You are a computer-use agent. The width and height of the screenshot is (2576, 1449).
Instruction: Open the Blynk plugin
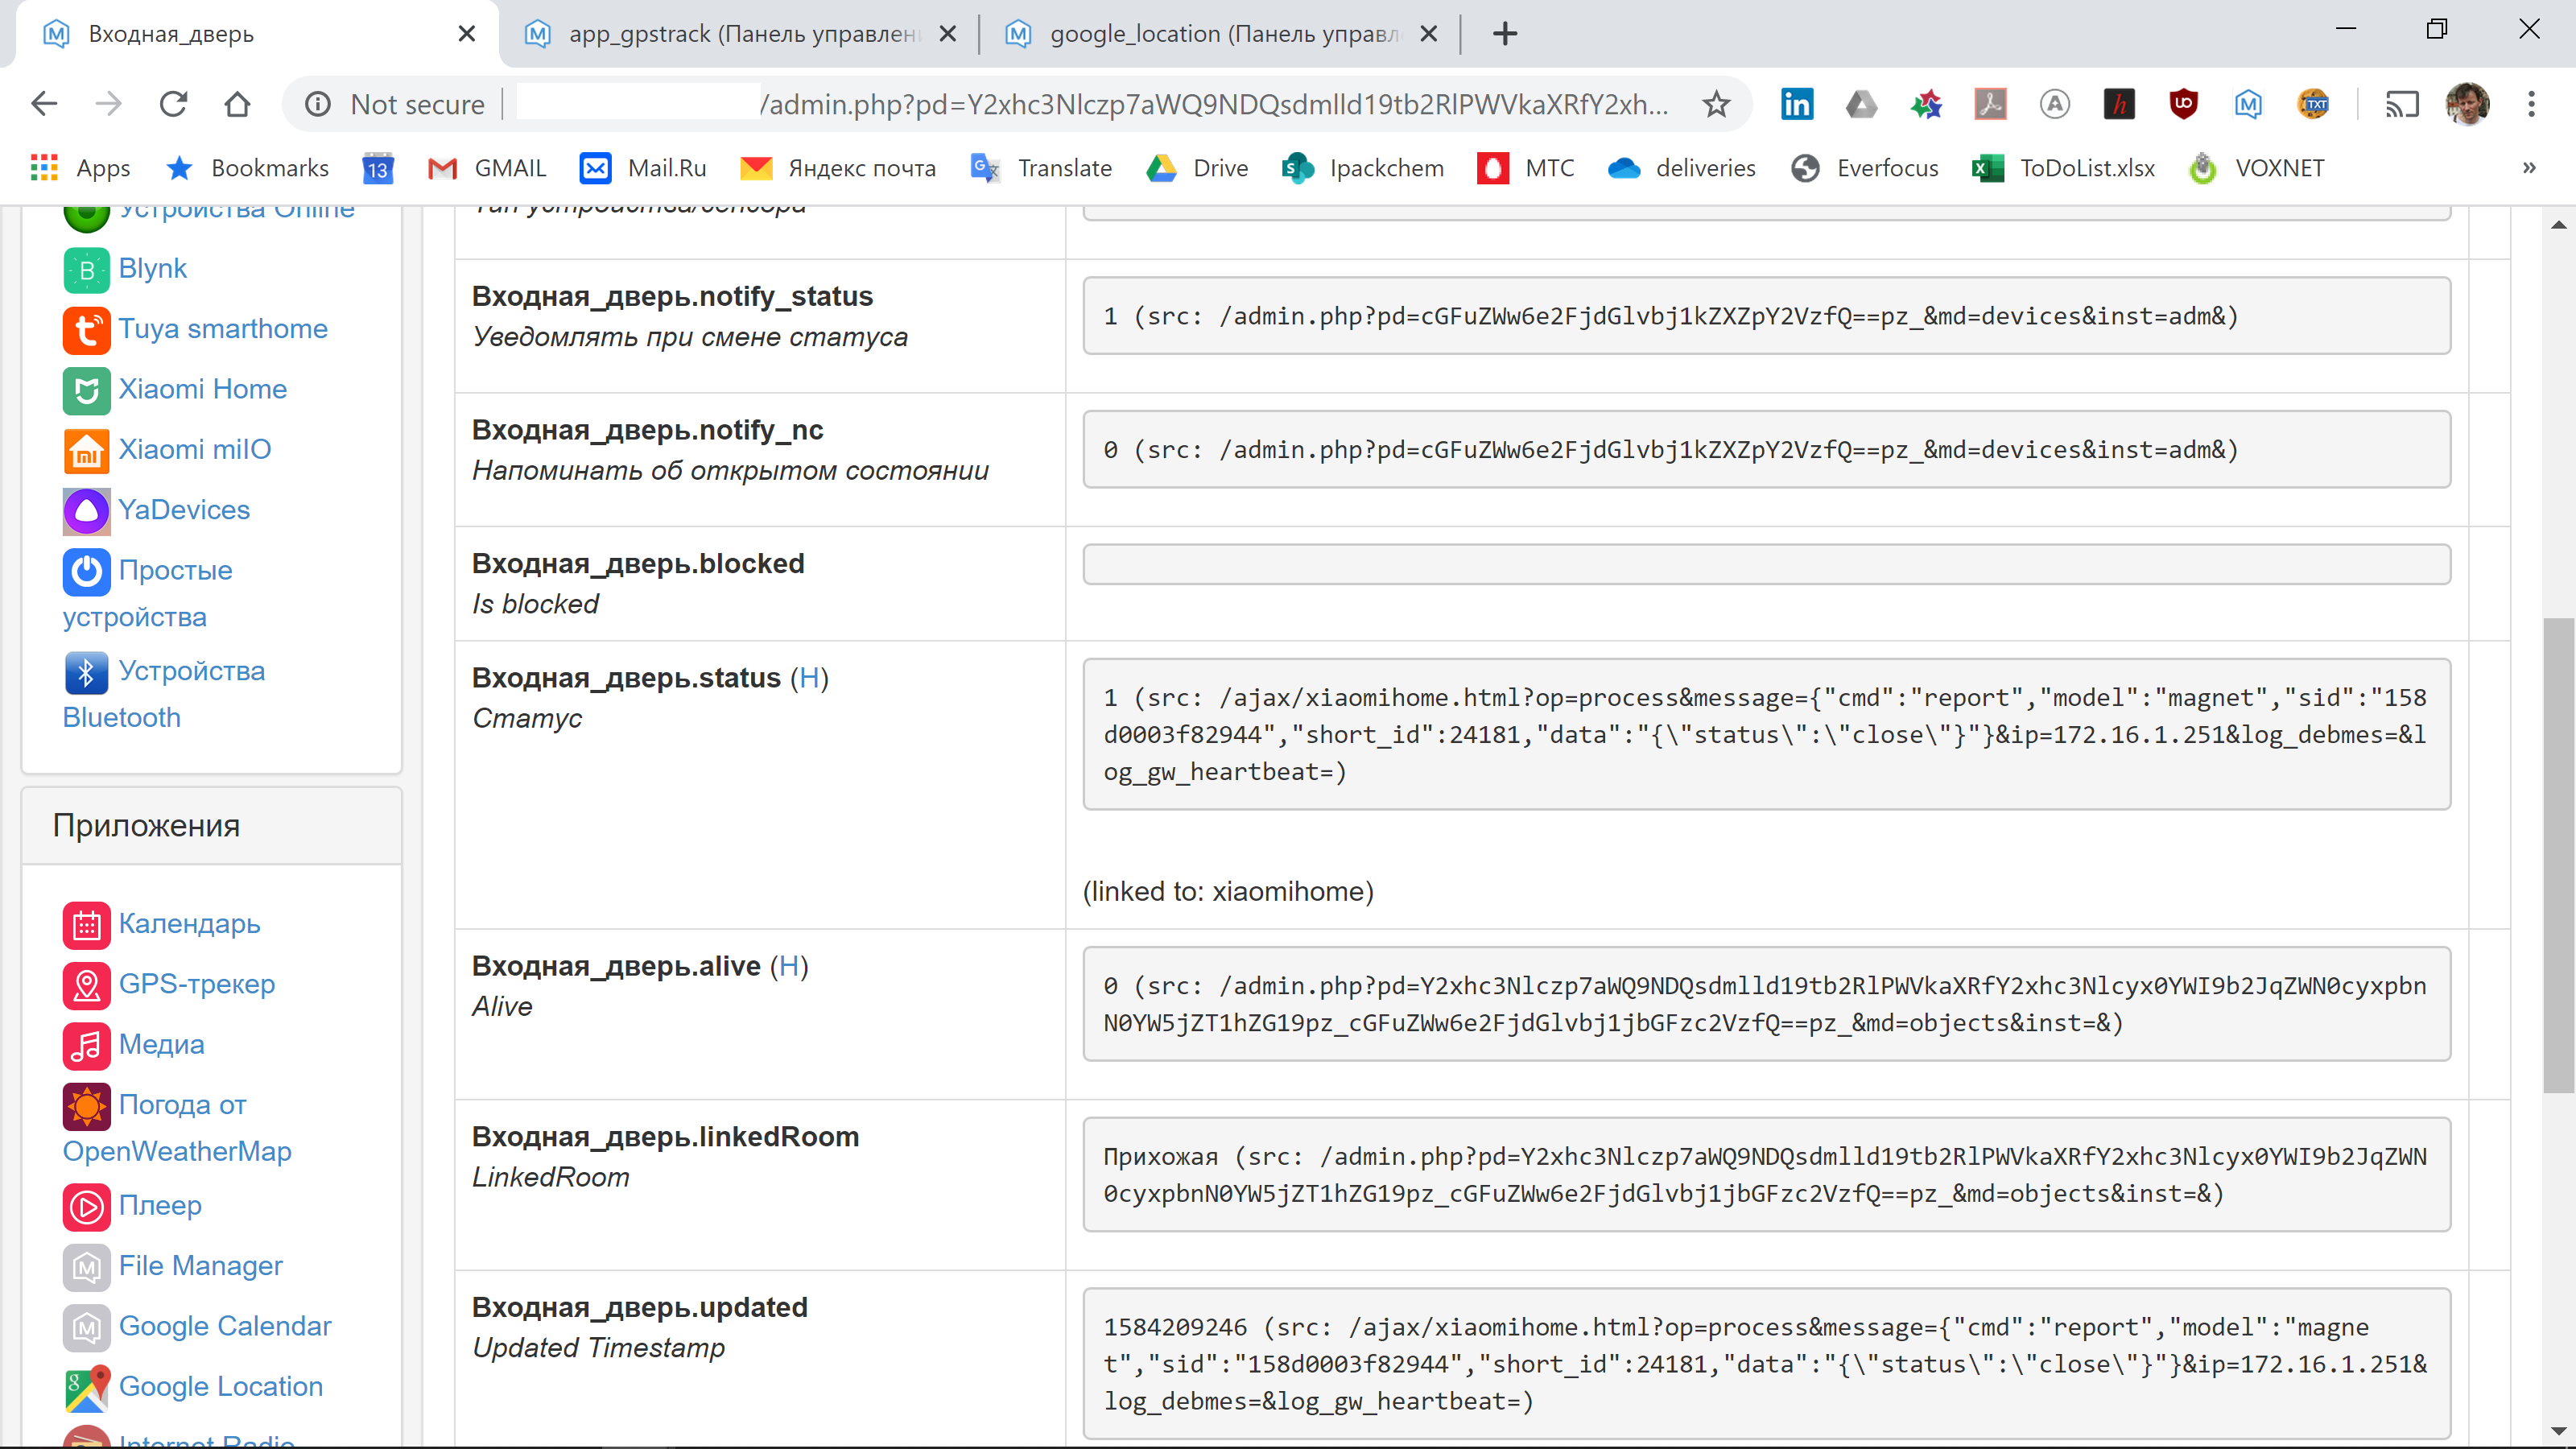(x=152, y=269)
